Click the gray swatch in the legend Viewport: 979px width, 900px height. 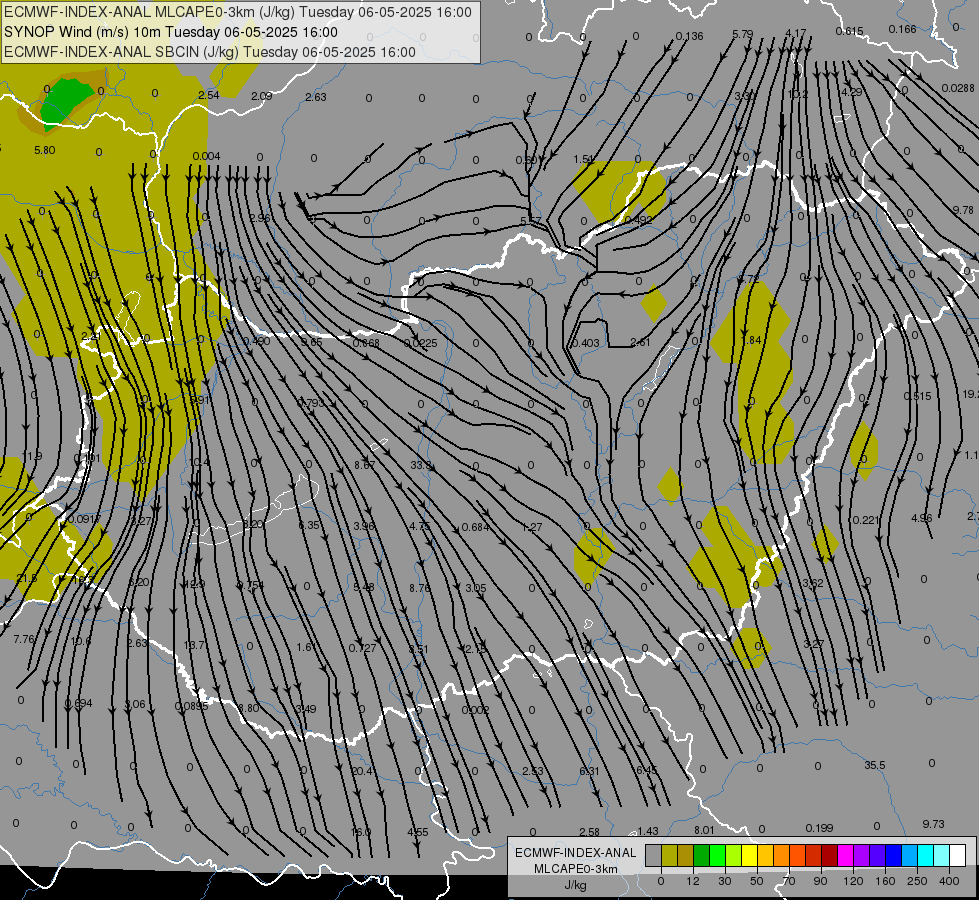point(654,855)
